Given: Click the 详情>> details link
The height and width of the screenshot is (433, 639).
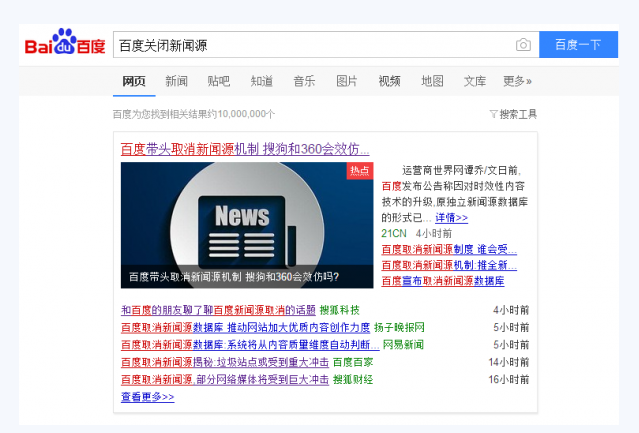Looking at the screenshot, I should coord(451,217).
